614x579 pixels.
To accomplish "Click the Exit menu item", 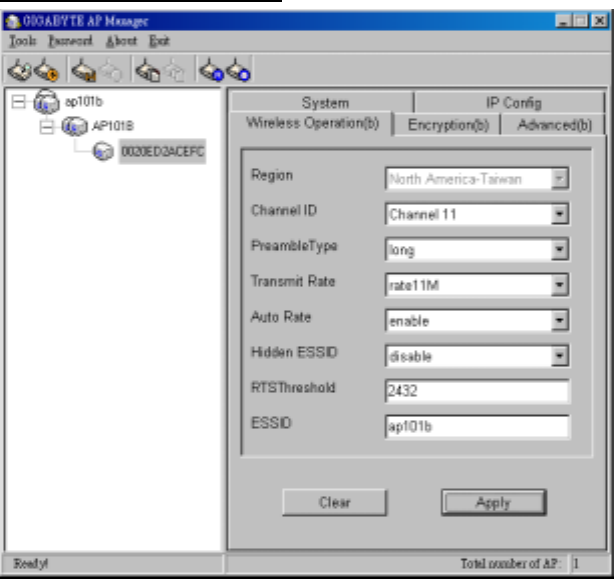I will point(159,41).
